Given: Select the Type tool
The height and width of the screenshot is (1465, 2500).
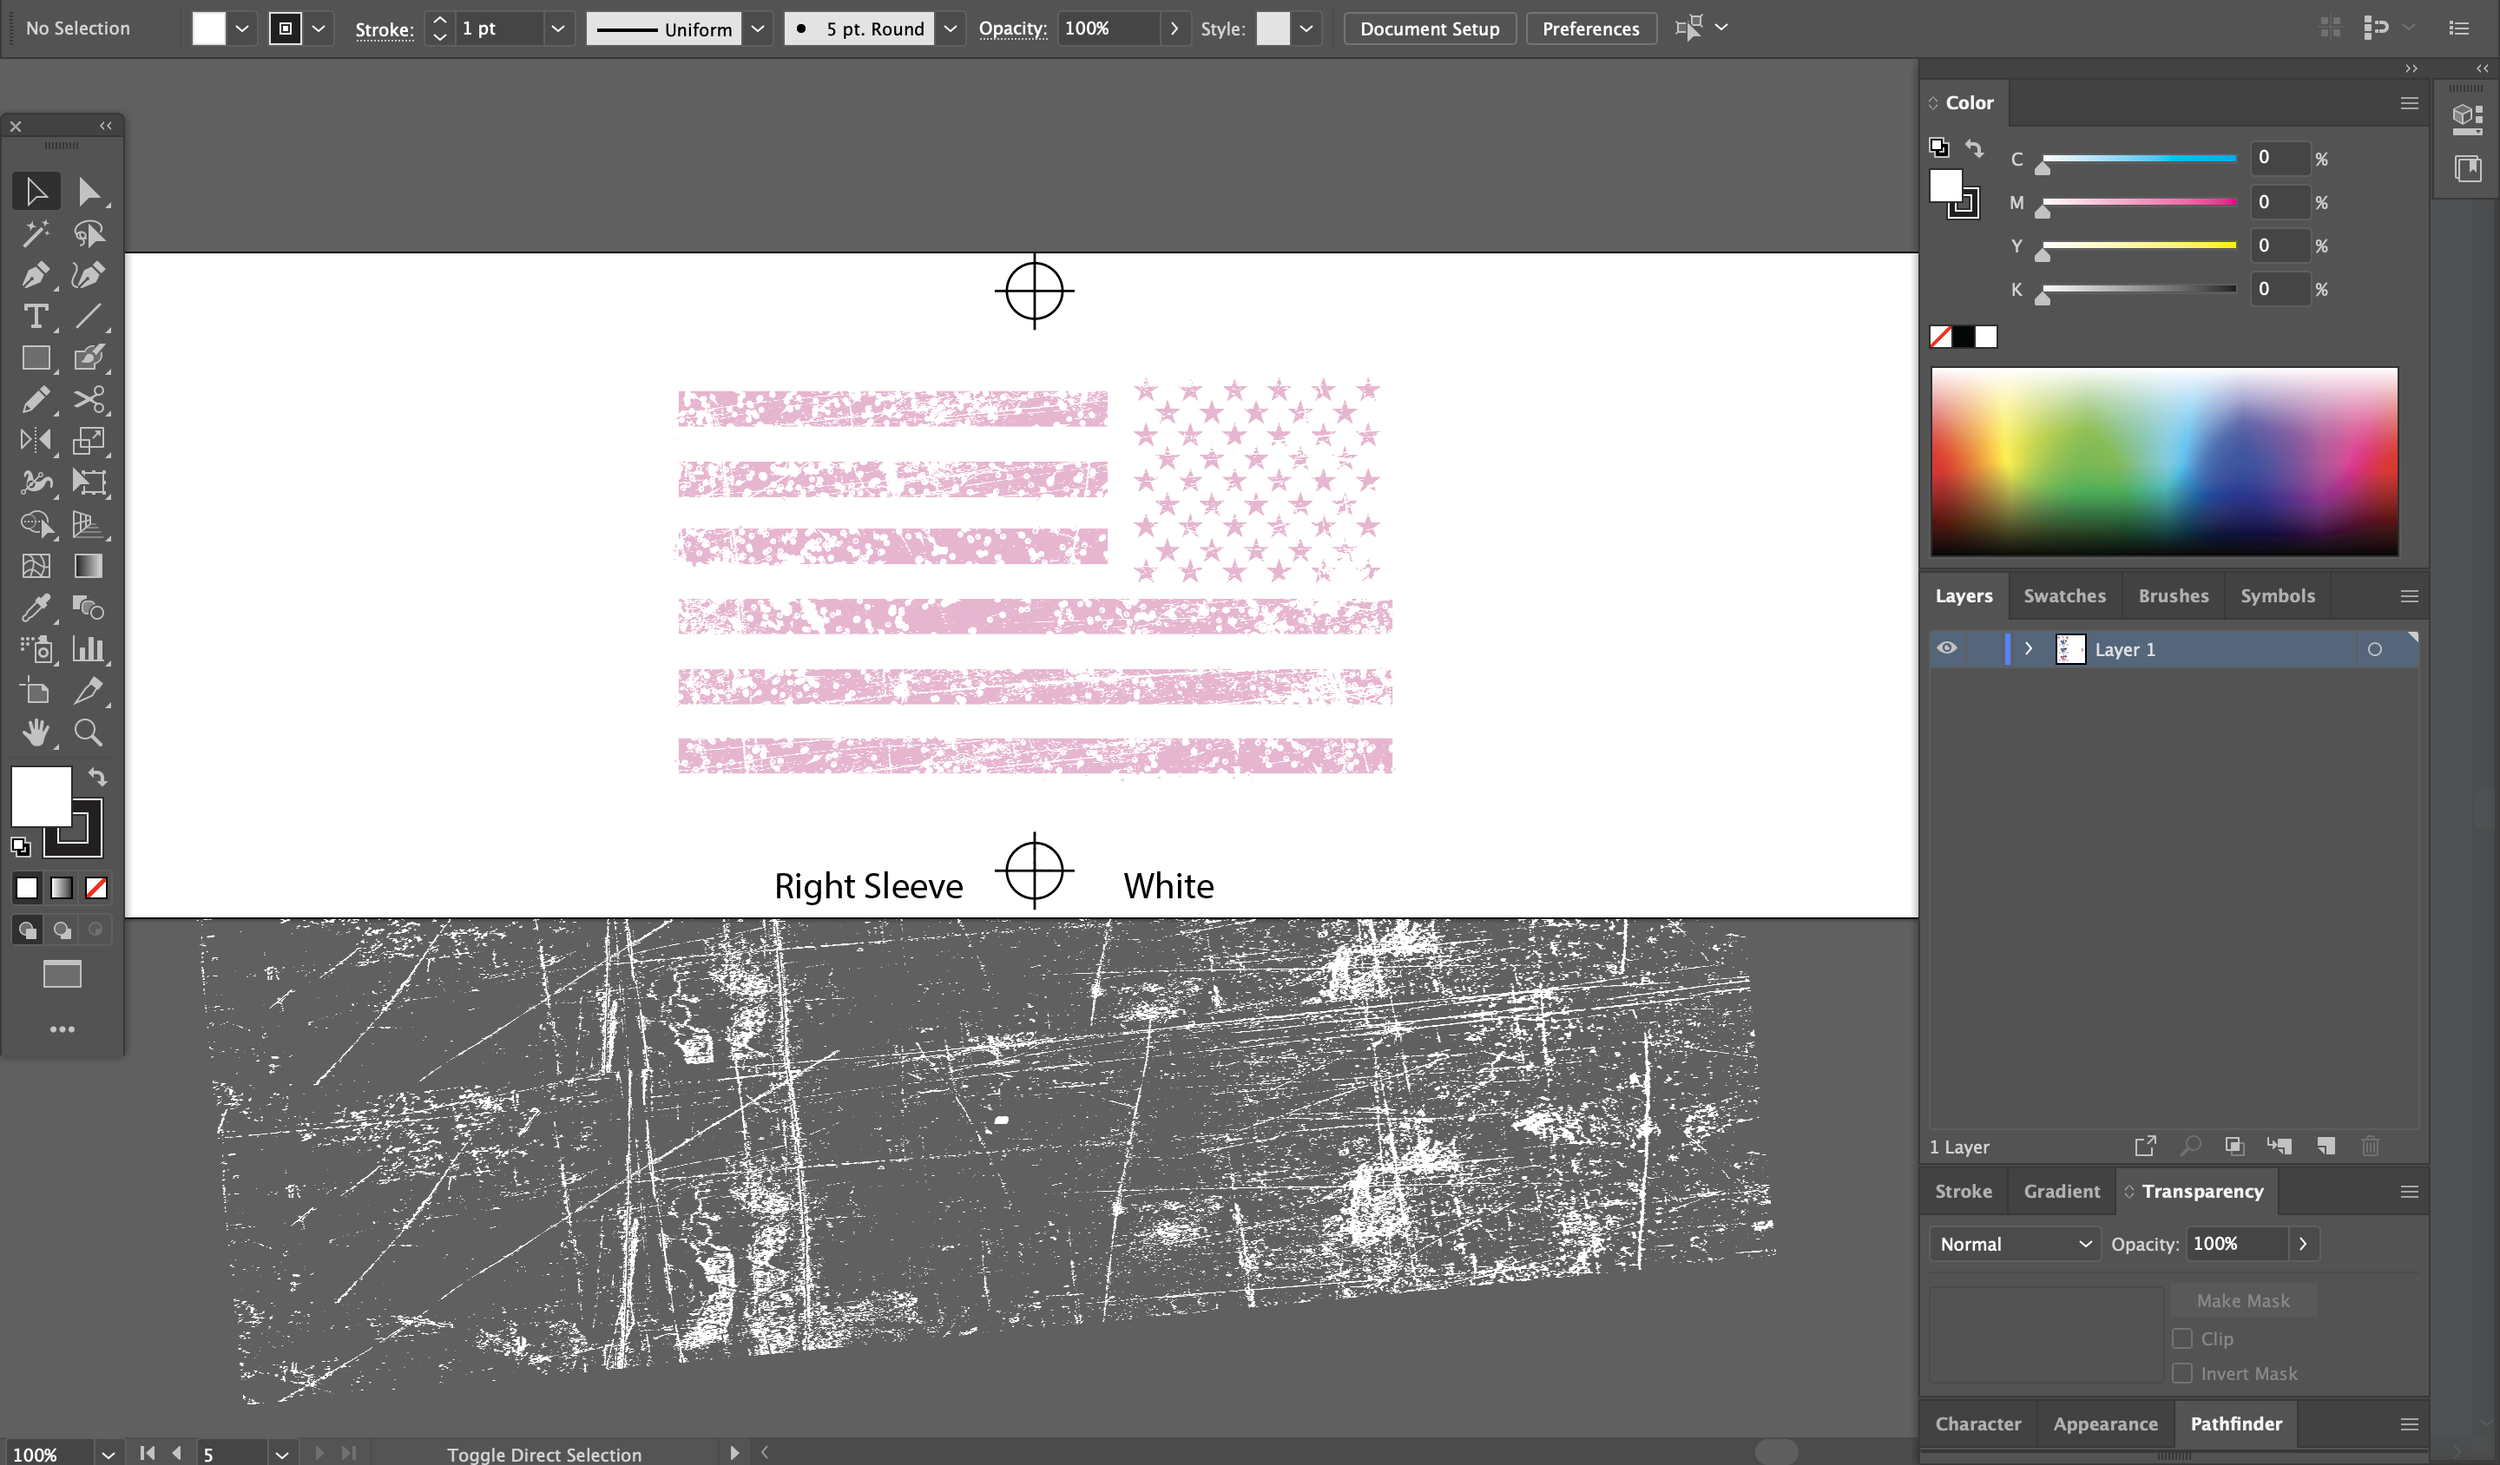Looking at the screenshot, I should point(35,317).
